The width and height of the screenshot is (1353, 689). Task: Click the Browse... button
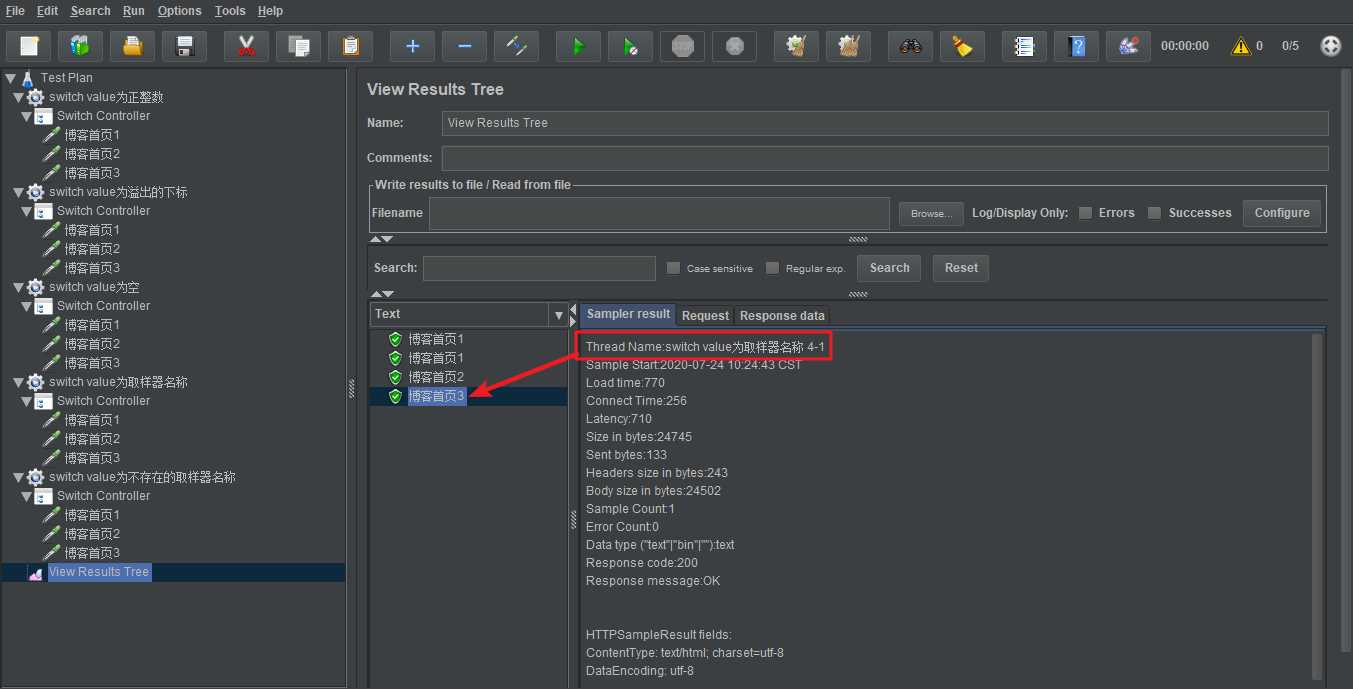931,213
